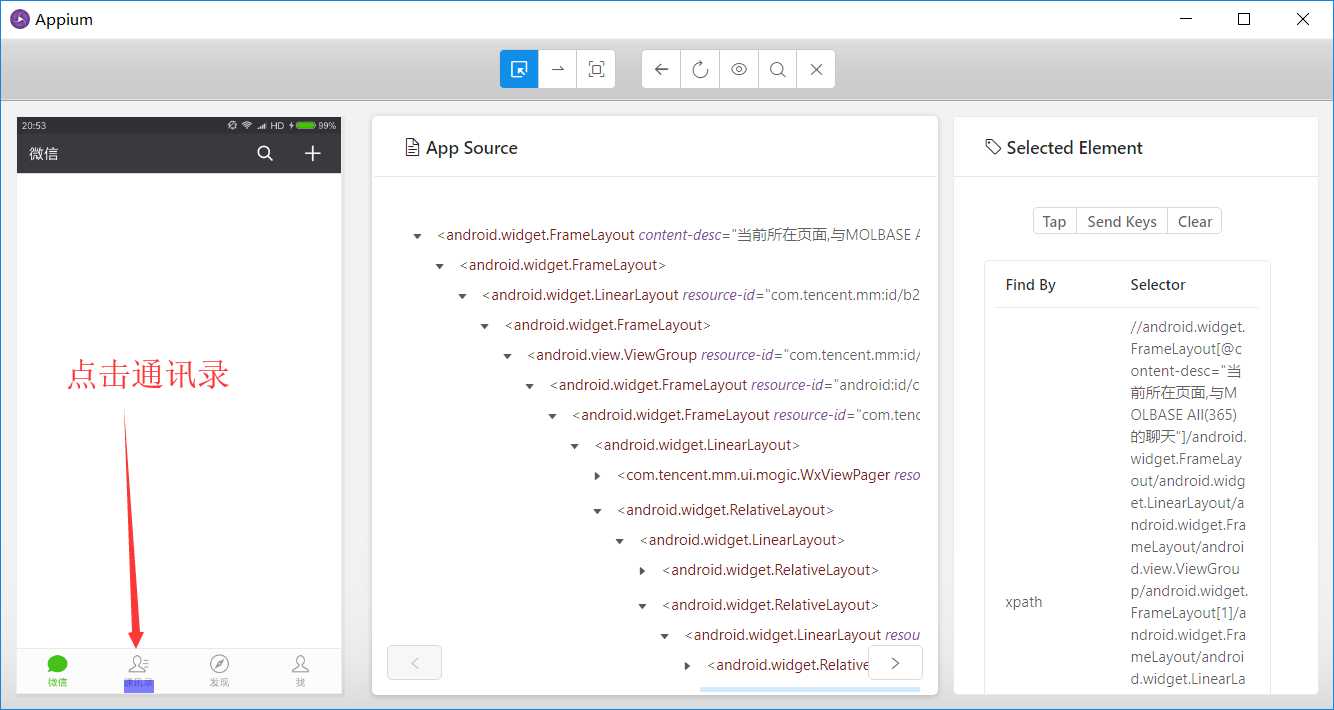1334x710 pixels.
Task: Open 通讯录 contacts tab in phone
Action: [x=139, y=670]
